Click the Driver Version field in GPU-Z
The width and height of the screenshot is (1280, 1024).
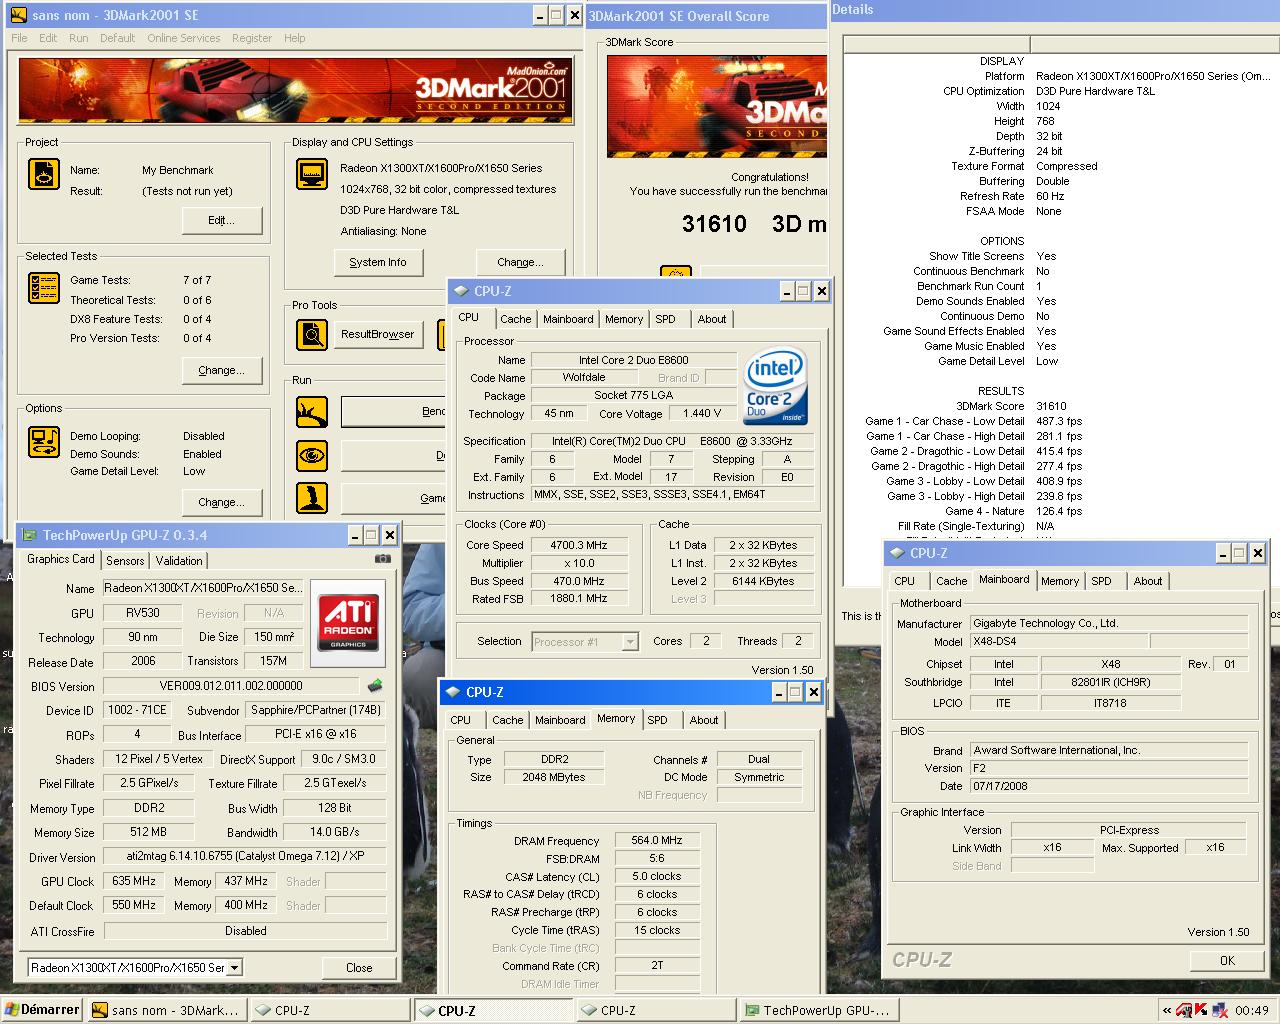[x=245, y=857]
